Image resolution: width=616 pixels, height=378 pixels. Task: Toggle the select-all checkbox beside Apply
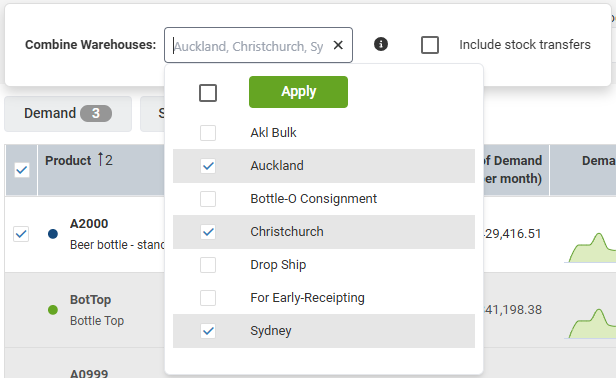tap(208, 93)
